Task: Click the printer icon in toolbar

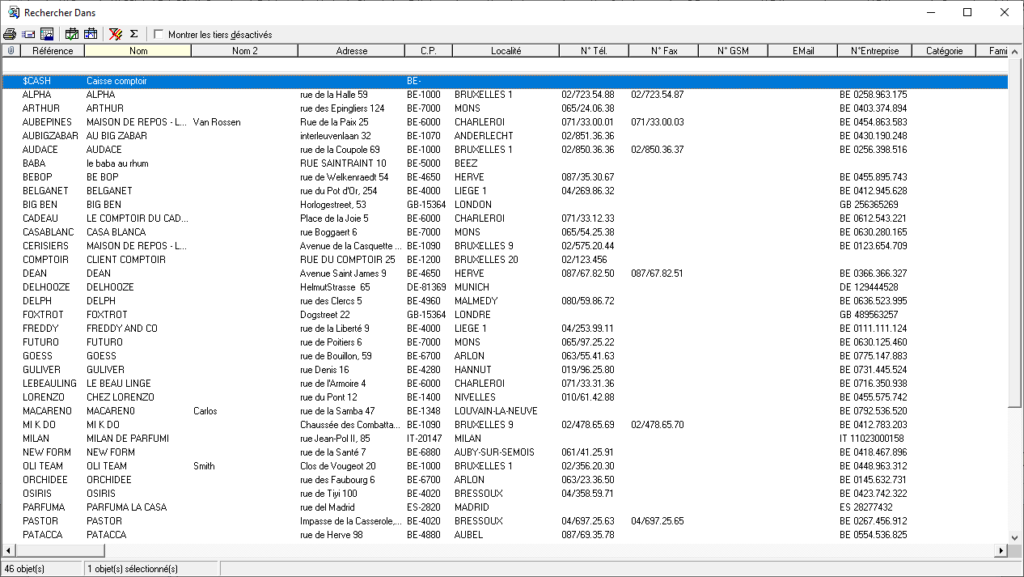Action: point(10,34)
